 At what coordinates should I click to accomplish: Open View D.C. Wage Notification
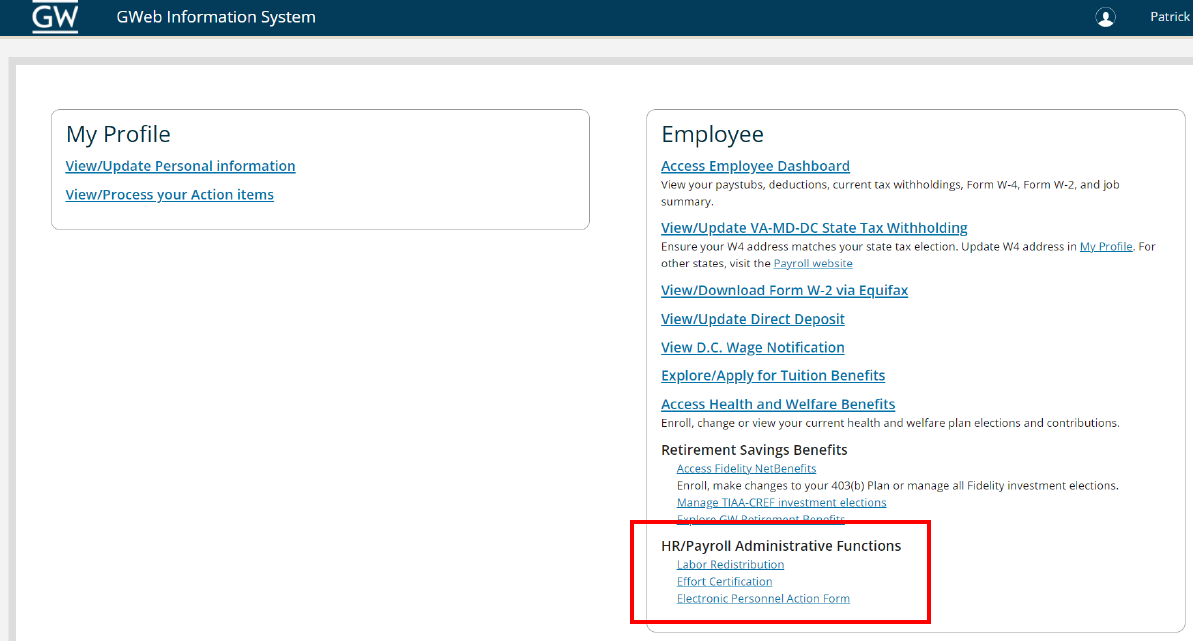(752, 348)
